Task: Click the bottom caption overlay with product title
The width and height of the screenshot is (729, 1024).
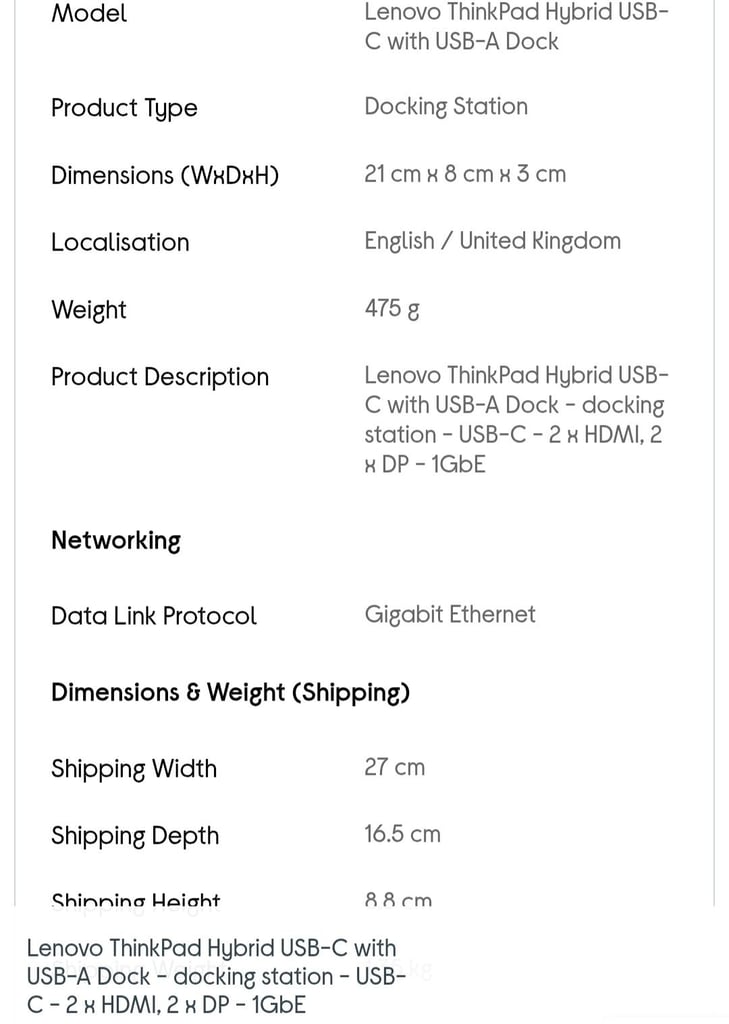Action: point(217,976)
